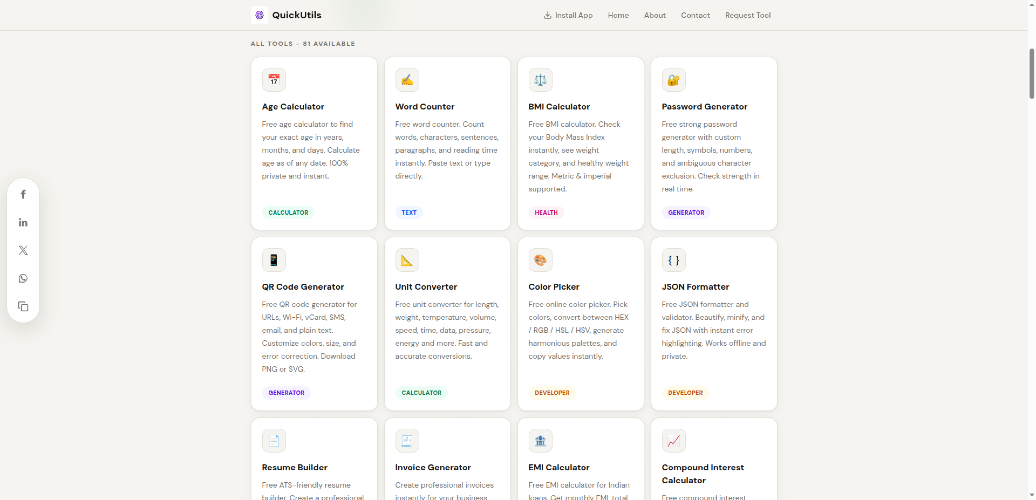Click the Unit Converter ruler icon

pyautogui.click(x=407, y=260)
